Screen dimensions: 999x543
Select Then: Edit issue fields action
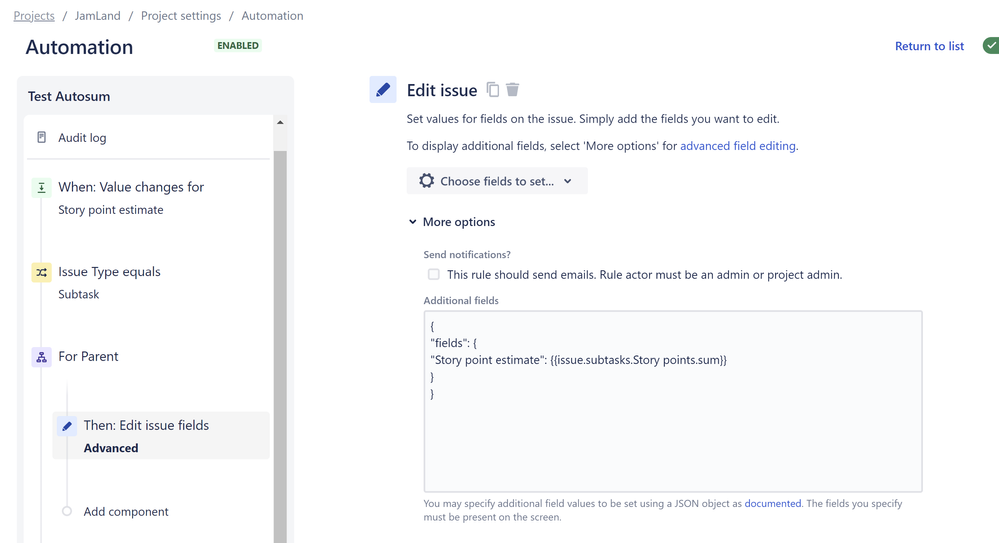point(161,436)
